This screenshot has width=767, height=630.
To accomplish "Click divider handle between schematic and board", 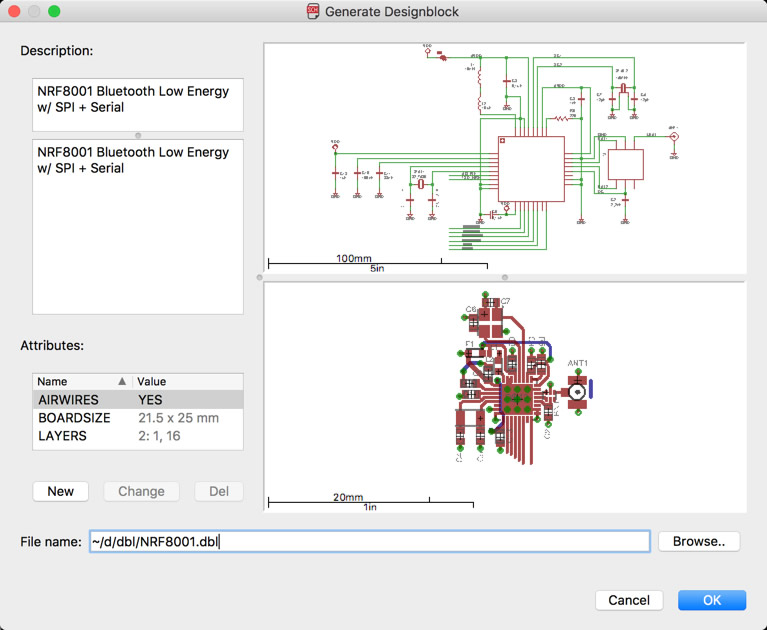I will pyautogui.click(x=504, y=276).
